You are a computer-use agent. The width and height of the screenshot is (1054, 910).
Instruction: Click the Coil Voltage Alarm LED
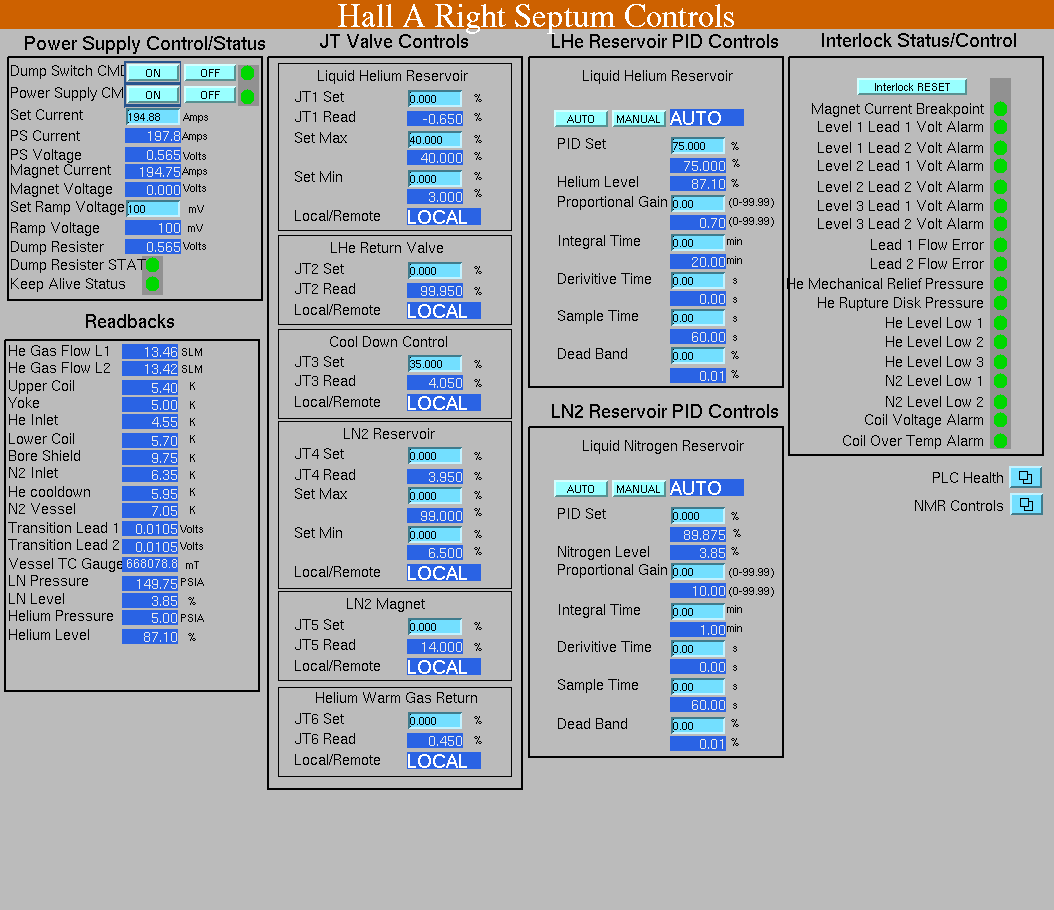tap(1000, 420)
